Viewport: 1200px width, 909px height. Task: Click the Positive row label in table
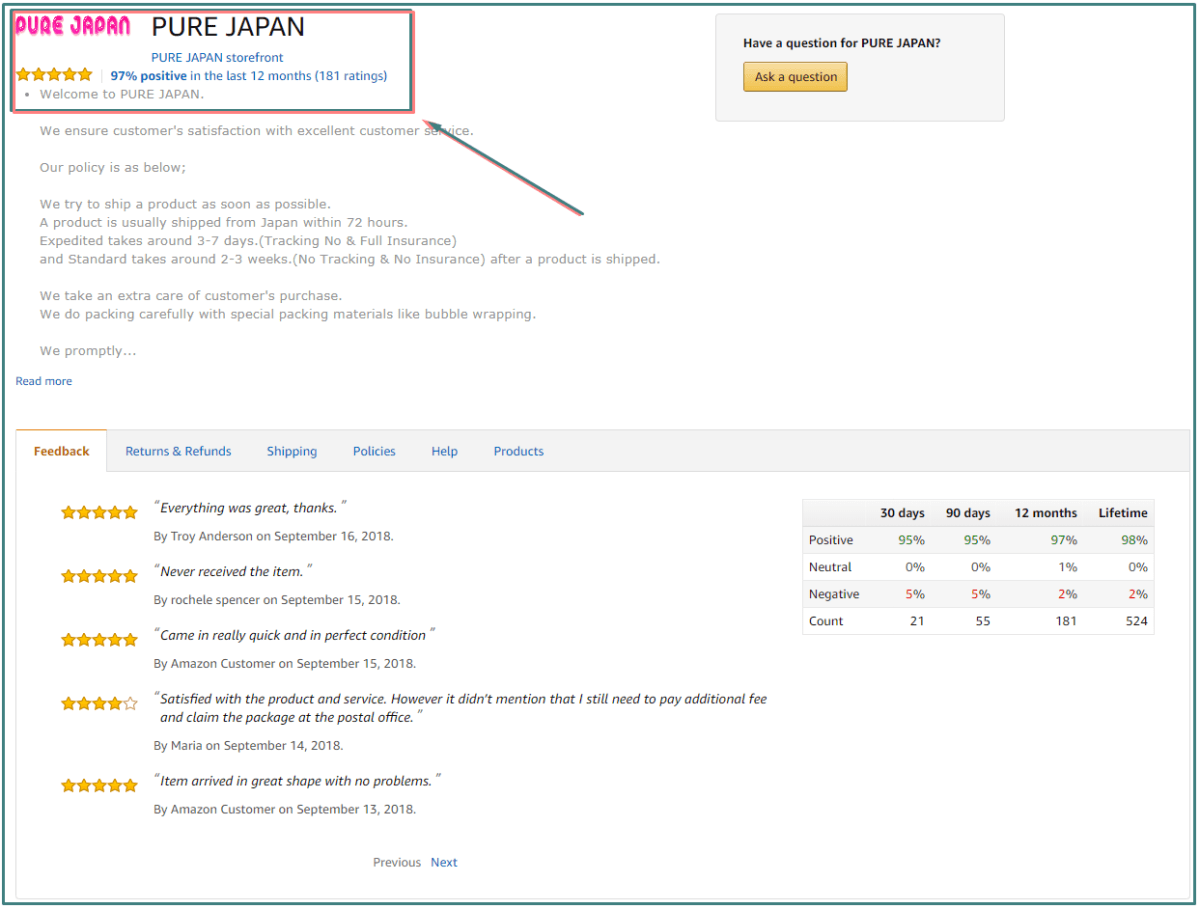pyautogui.click(x=831, y=540)
